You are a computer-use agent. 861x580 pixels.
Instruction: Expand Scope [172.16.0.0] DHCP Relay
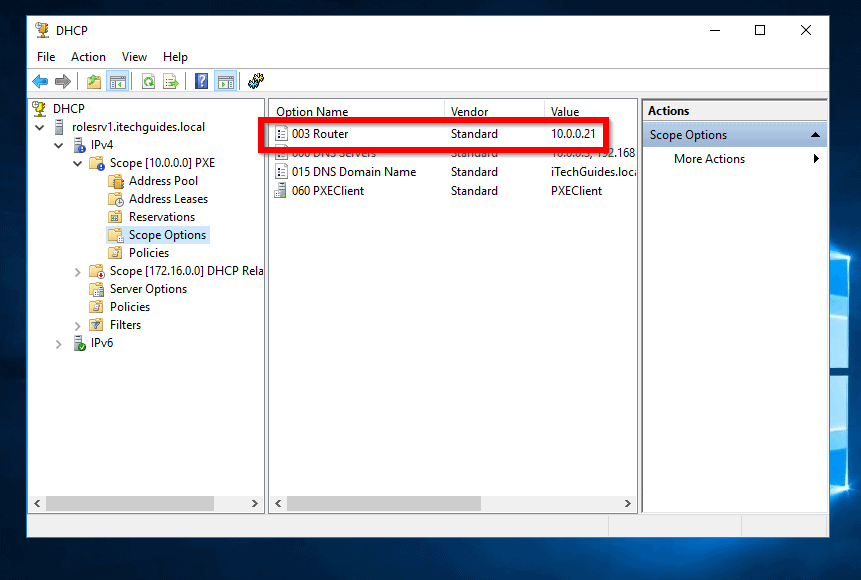tap(78, 270)
